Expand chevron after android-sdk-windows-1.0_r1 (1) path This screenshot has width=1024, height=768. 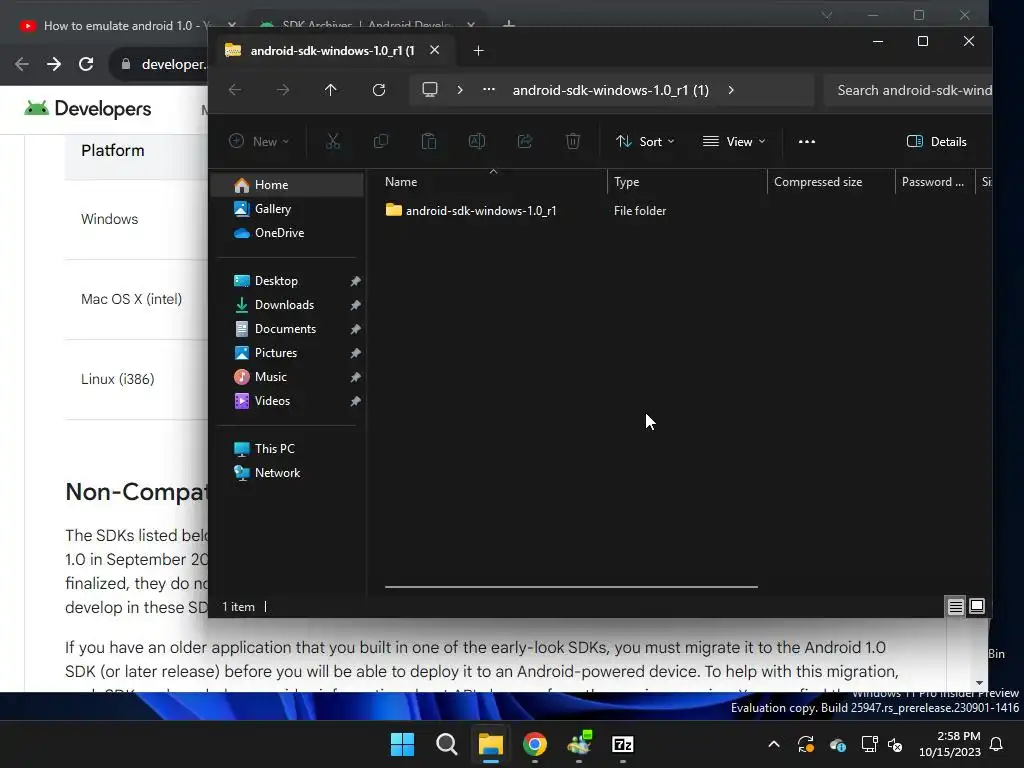(x=731, y=90)
